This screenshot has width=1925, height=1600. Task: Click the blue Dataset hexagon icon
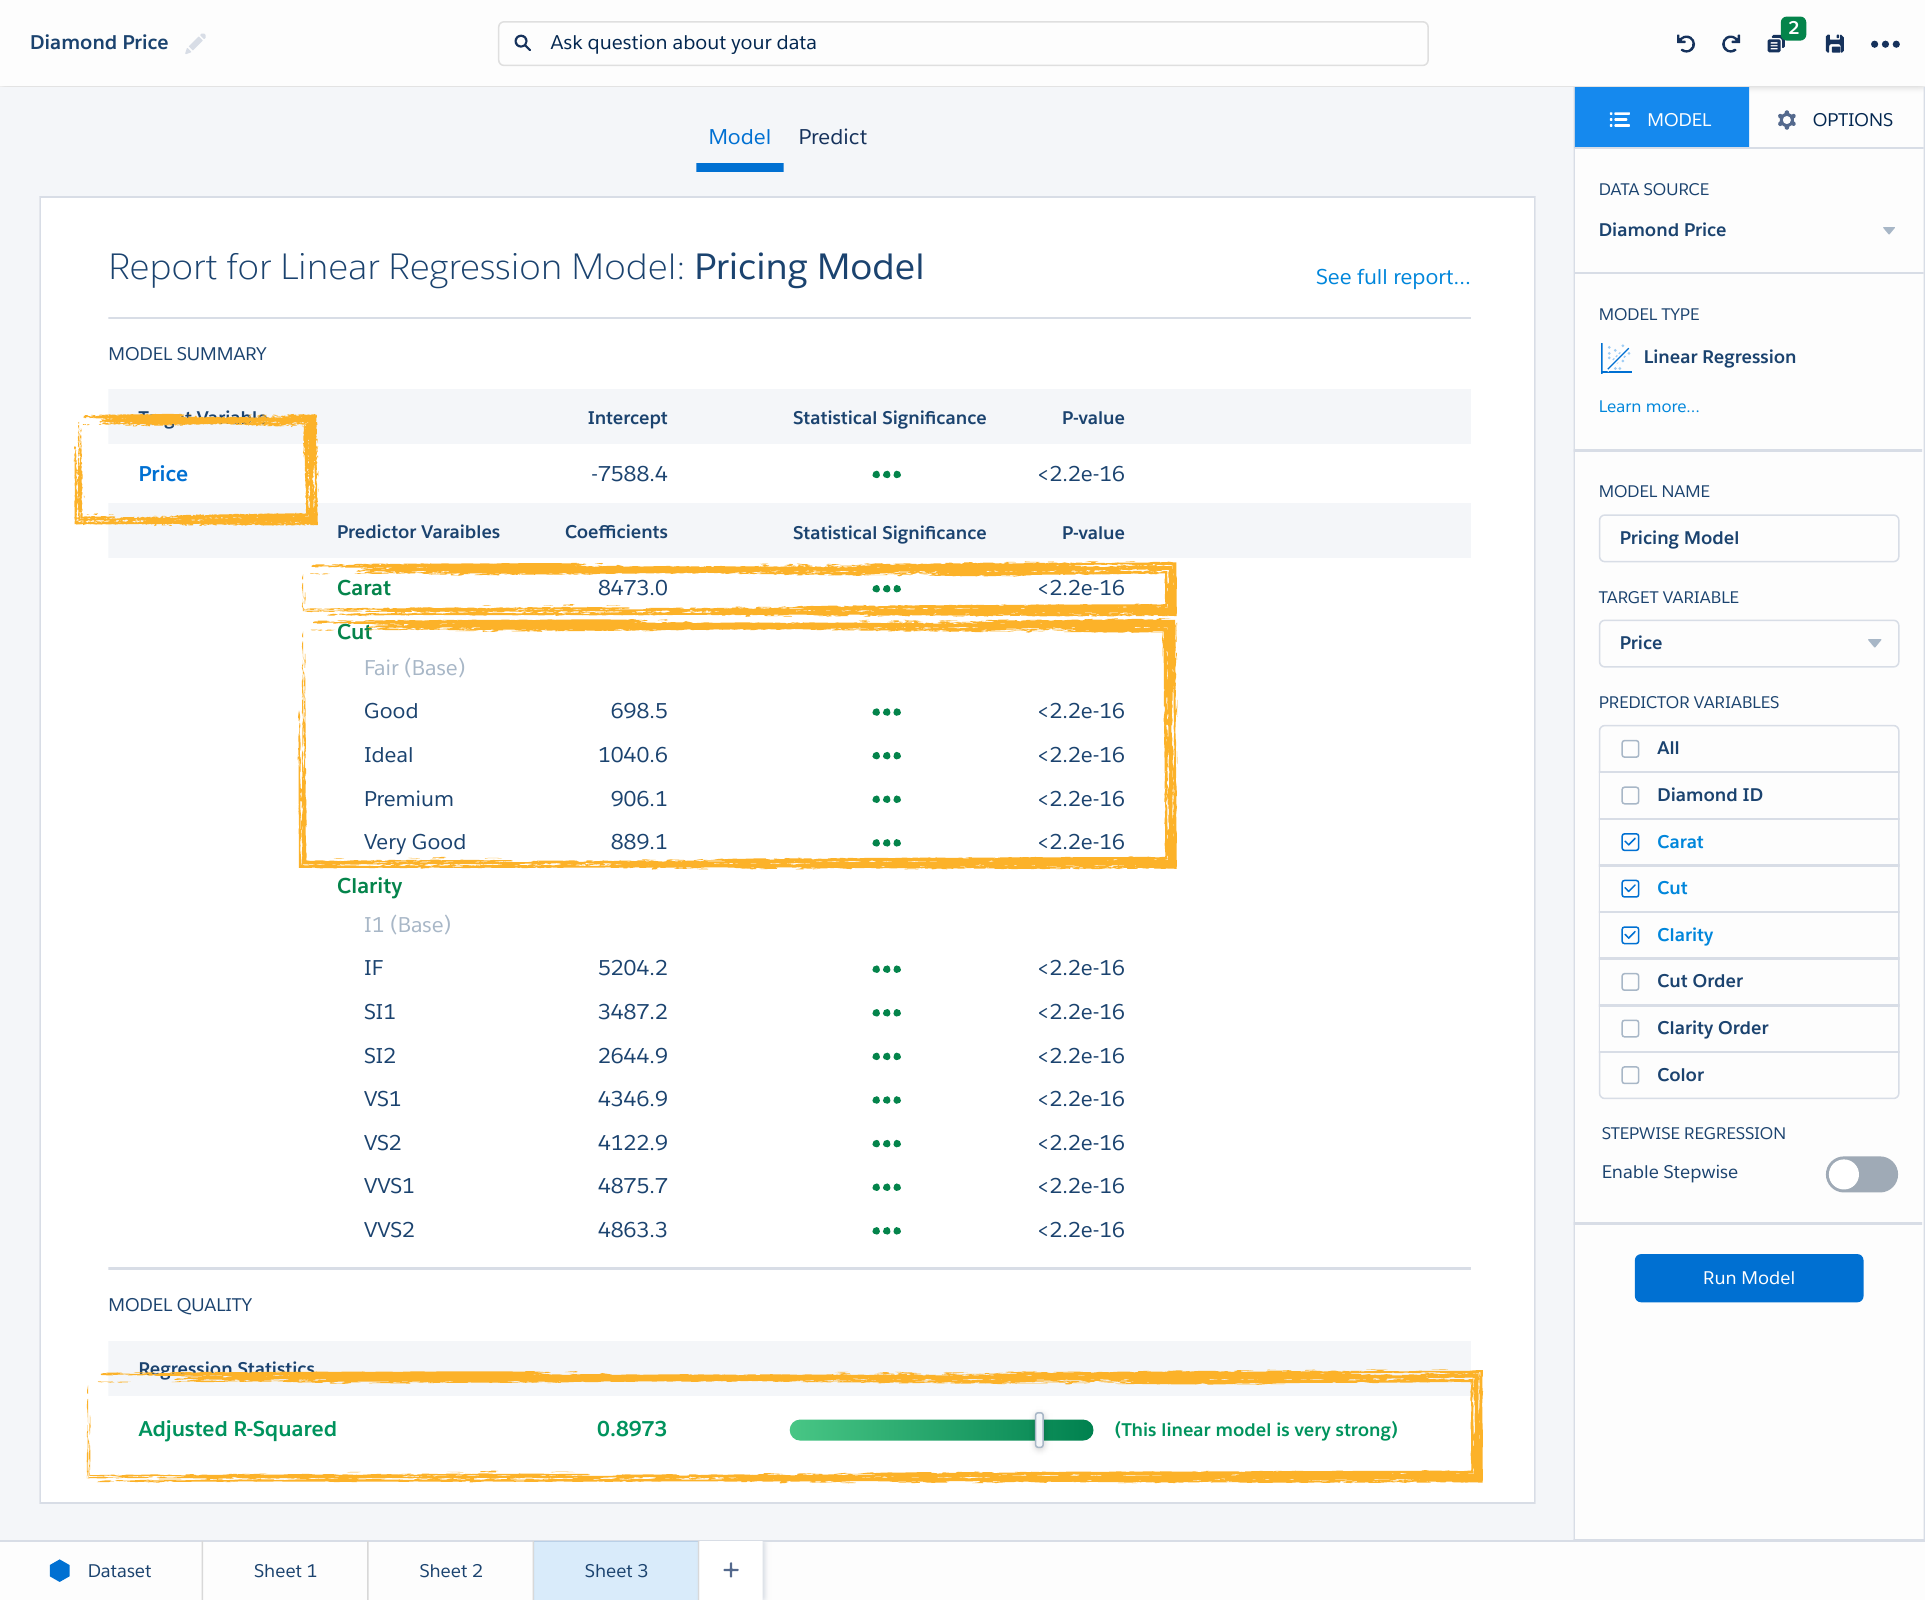60,1570
